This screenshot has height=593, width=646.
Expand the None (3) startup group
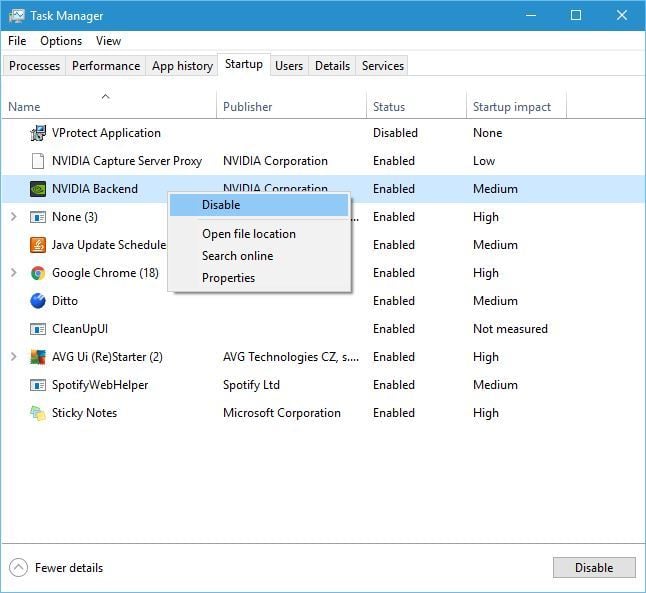(13, 216)
